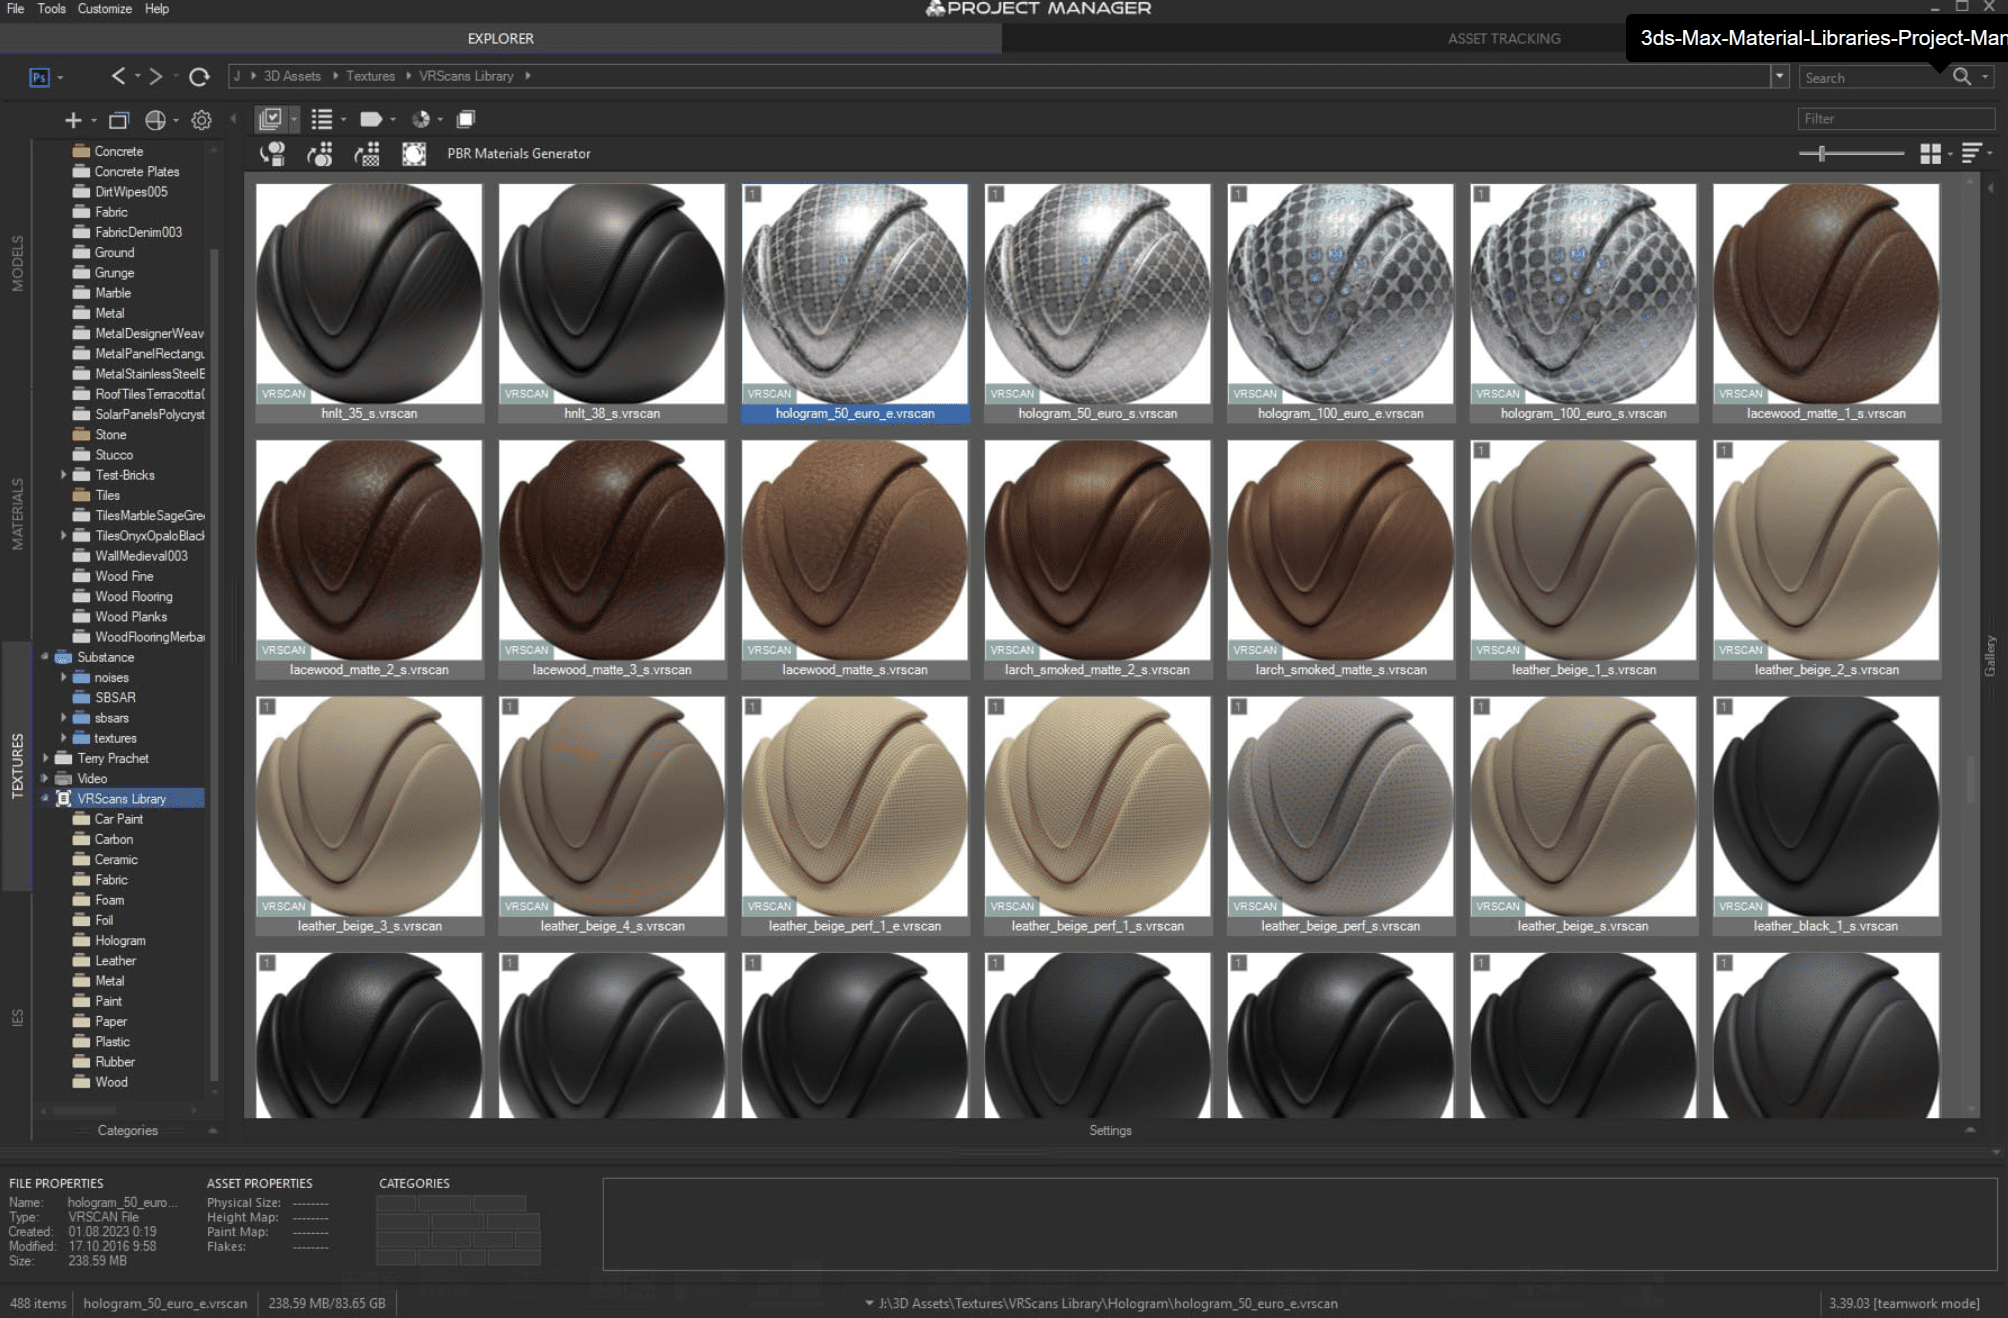Switch to the IES sidebar panel

pos(16,1020)
